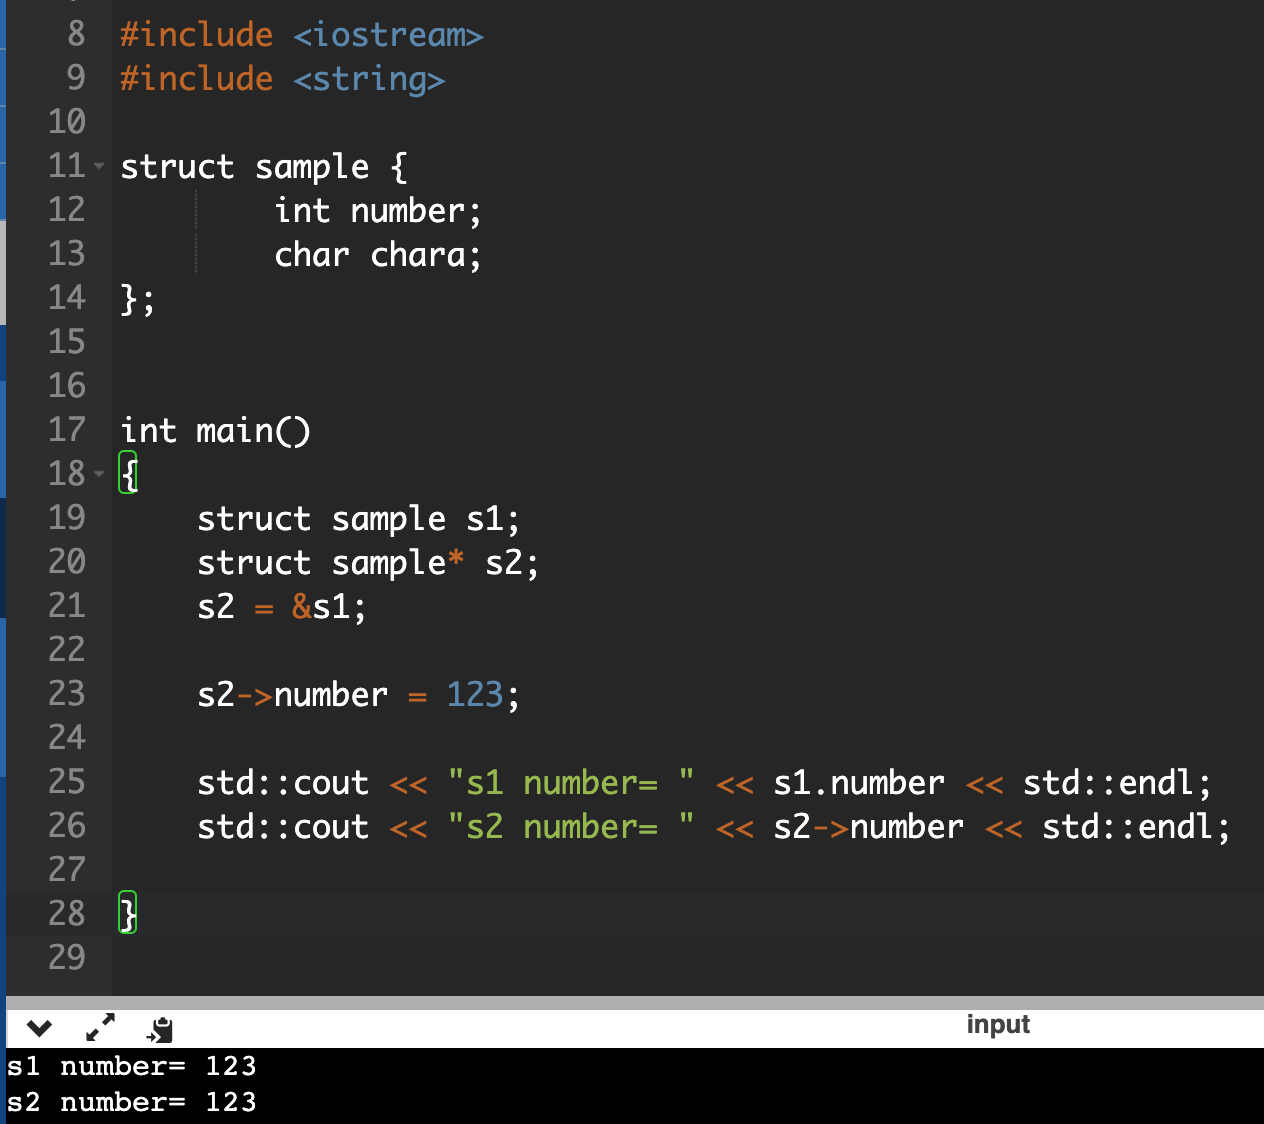This screenshot has height=1124, width=1264.
Task: Place cursor on the 123 numeric literal
Action: 474,694
